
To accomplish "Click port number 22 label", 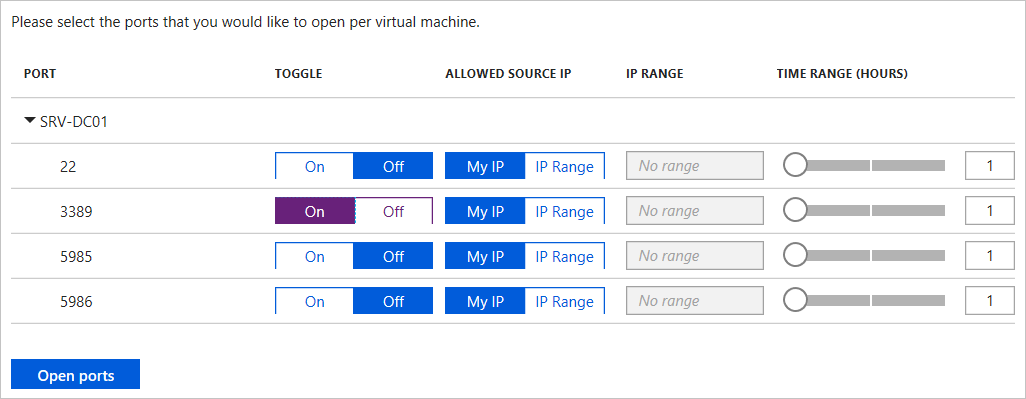I will click(x=68, y=167).
